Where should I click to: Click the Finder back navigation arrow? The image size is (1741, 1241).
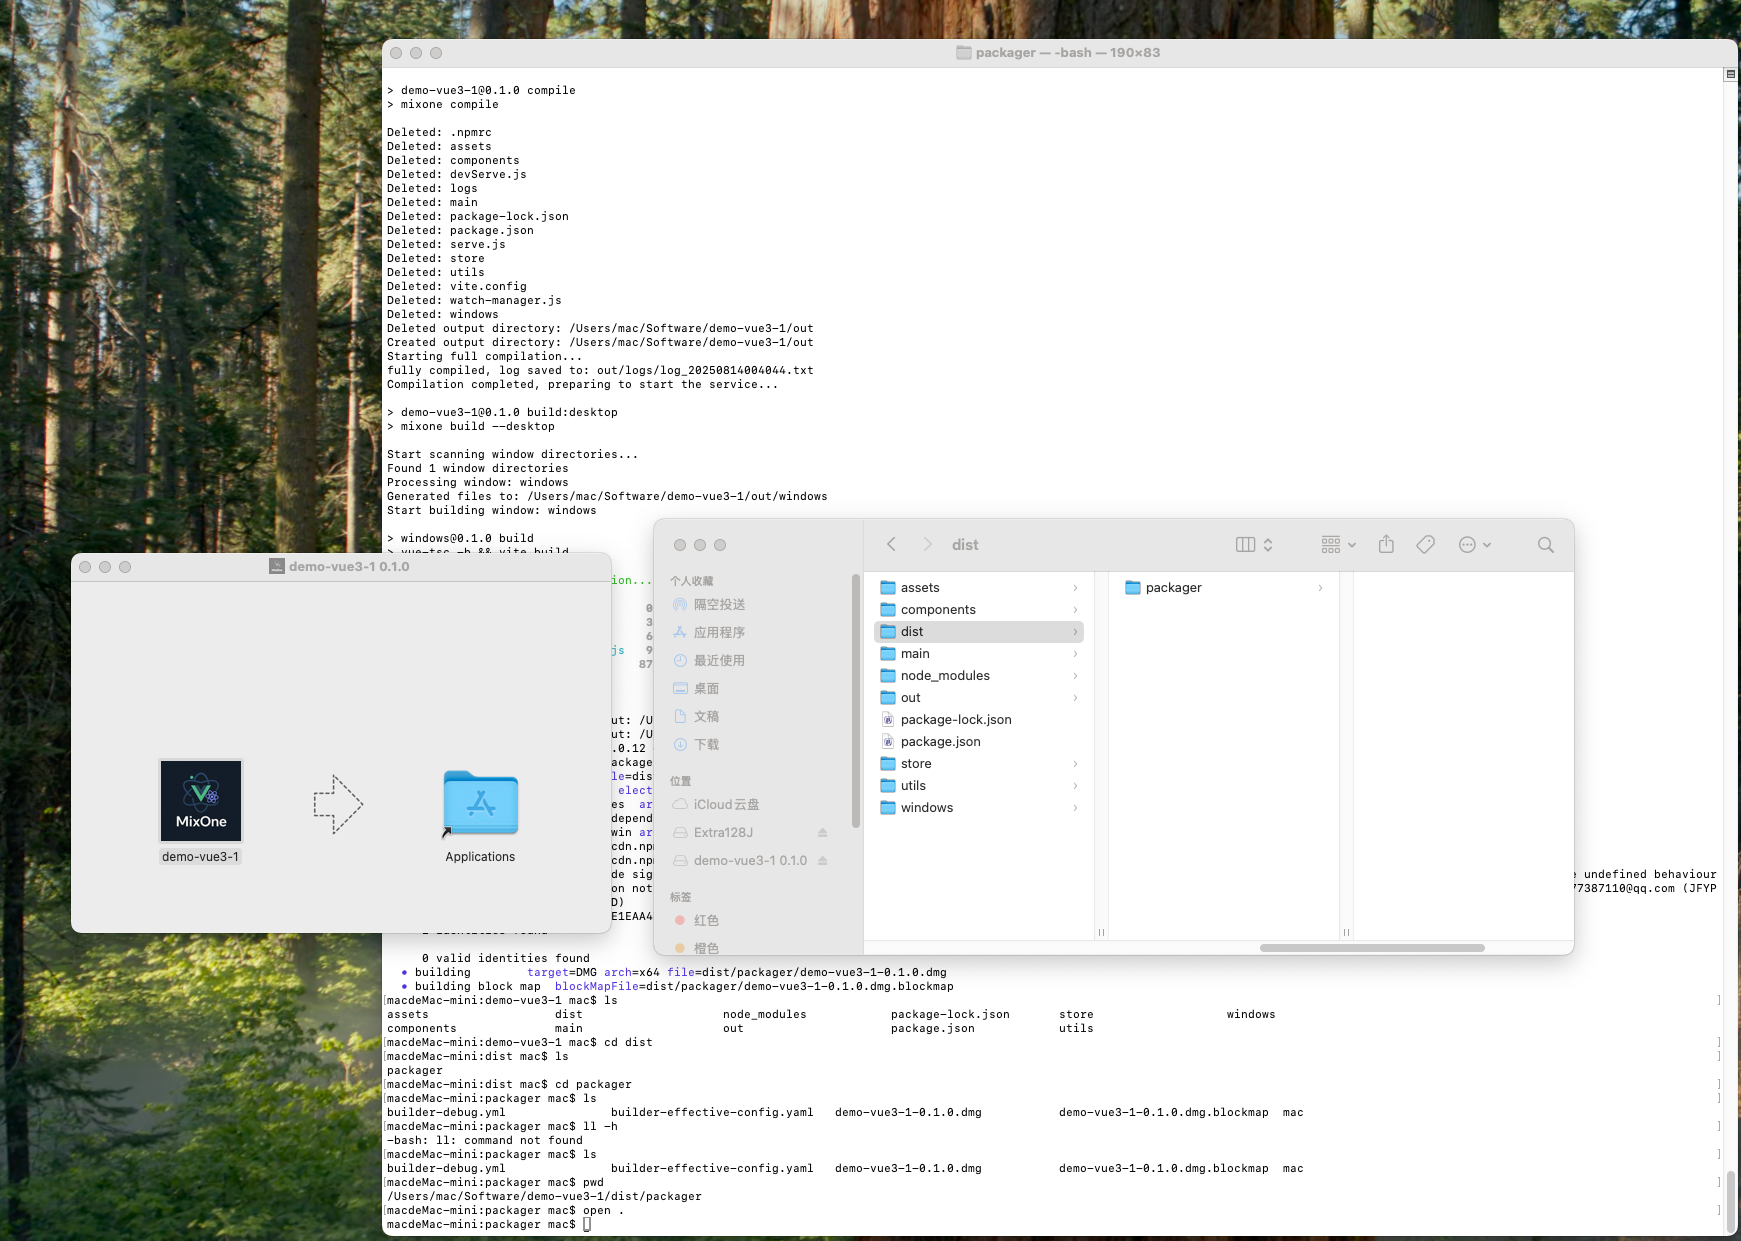click(891, 544)
